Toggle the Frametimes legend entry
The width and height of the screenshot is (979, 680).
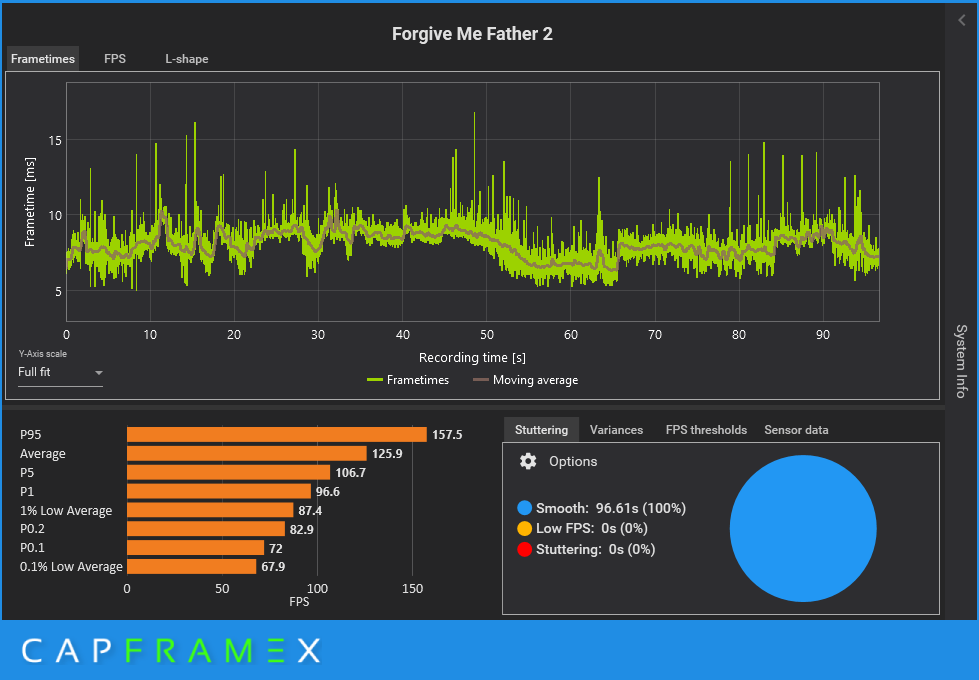(x=408, y=380)
